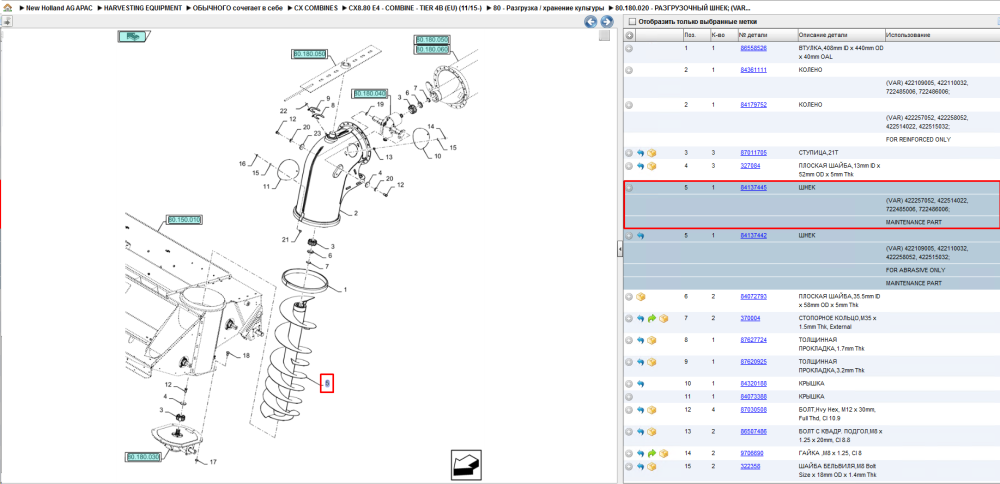Sort by 'Описание детали' column header
This screenshot has width=1000, height=484.
tap(821, 35)
